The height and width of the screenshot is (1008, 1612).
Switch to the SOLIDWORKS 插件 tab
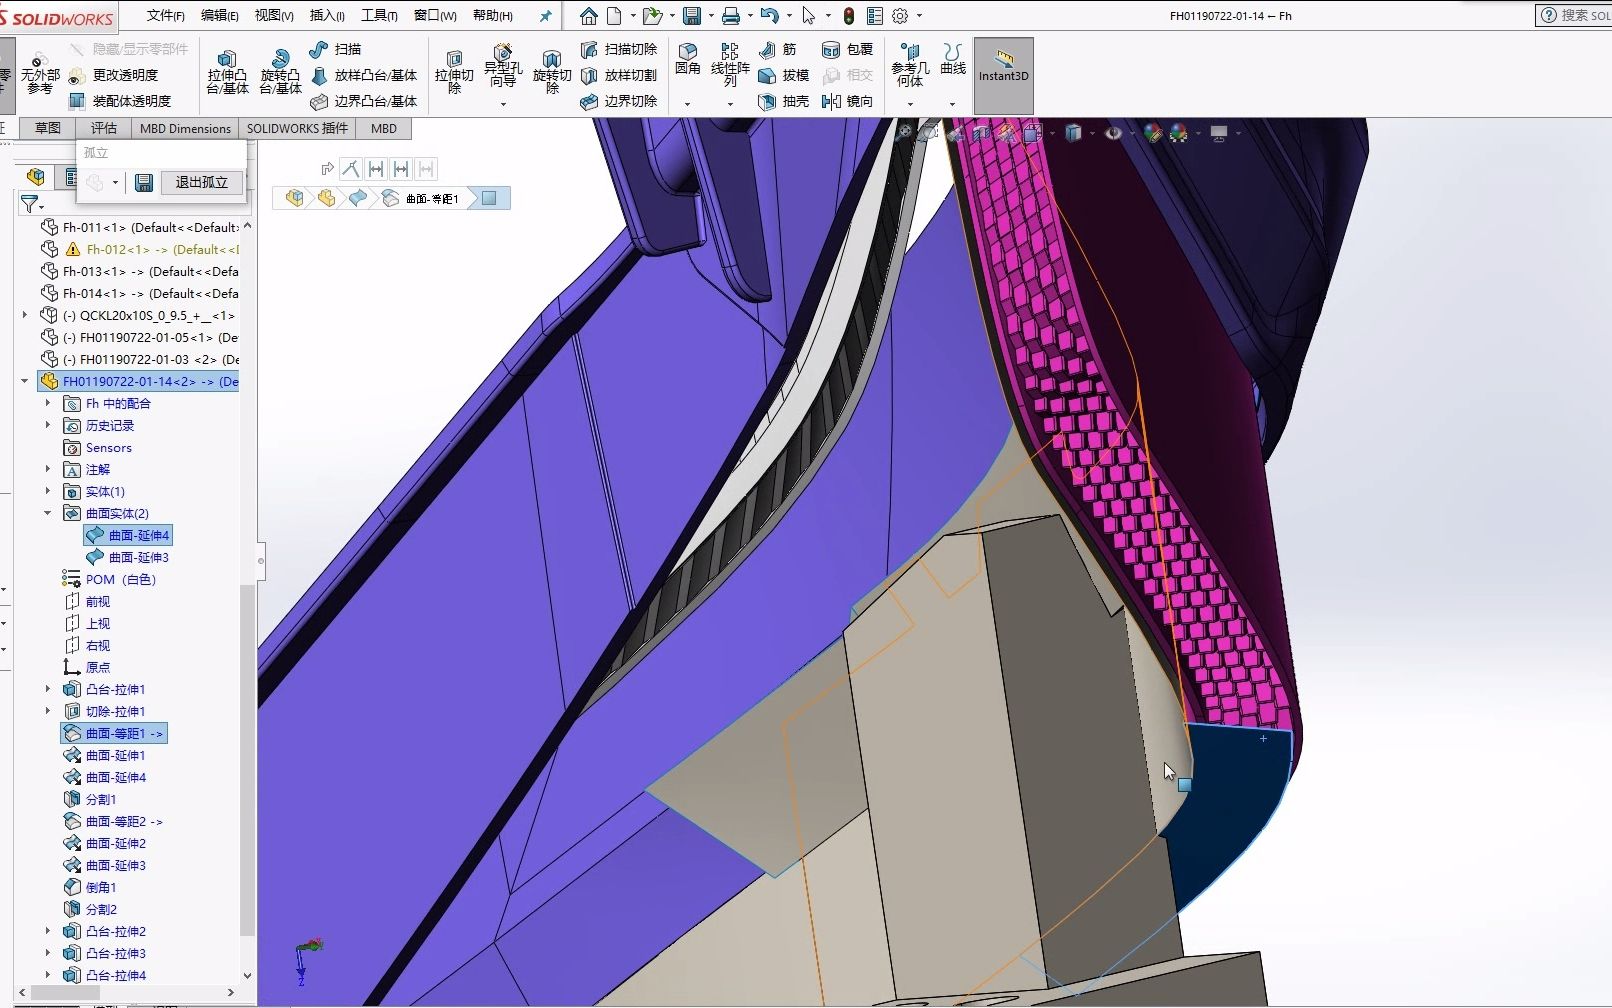point(297,128)
